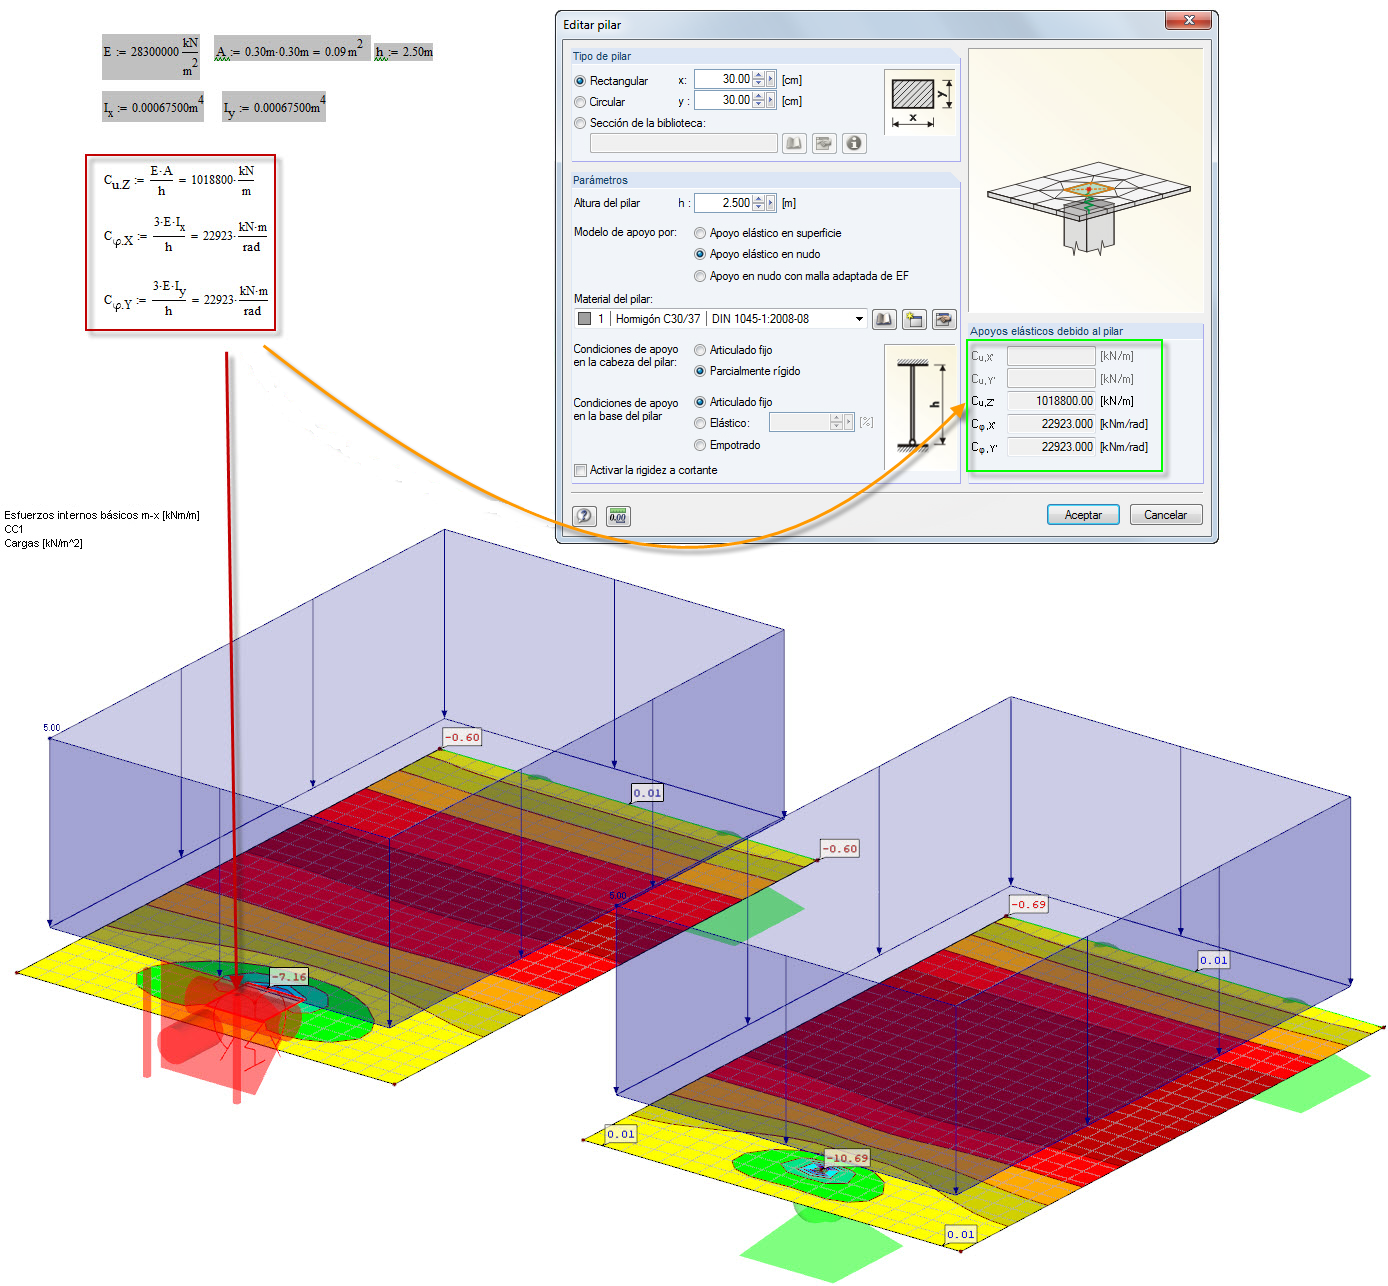Choose Apoyo elástico en superficie
Viewport: 1388px width, 1286px height.
[700, 233]
